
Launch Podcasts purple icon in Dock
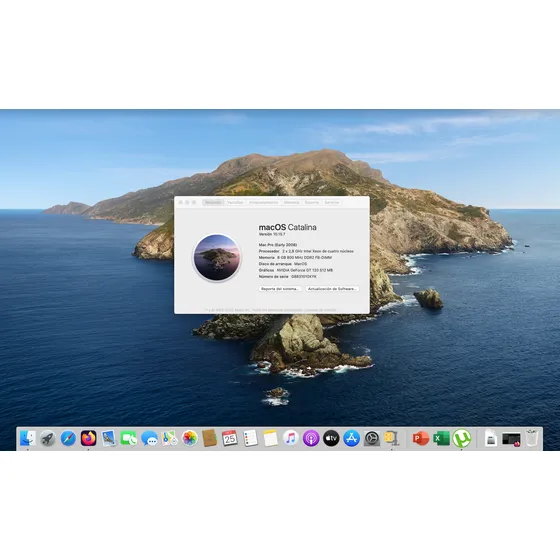[311, 438]
